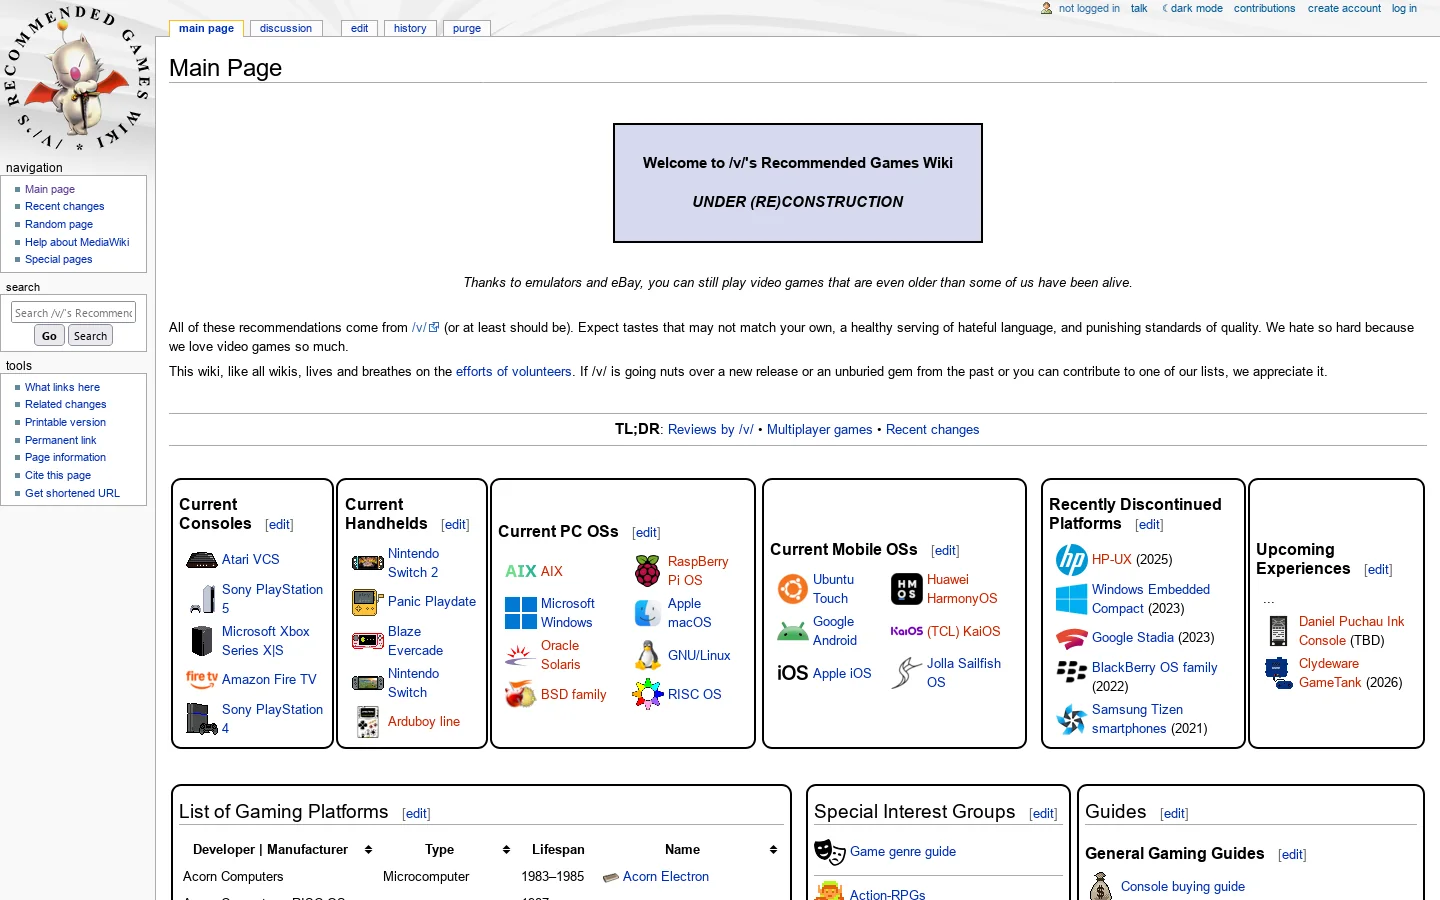Click the Google Stadia logo icon

click(1072, 638)
